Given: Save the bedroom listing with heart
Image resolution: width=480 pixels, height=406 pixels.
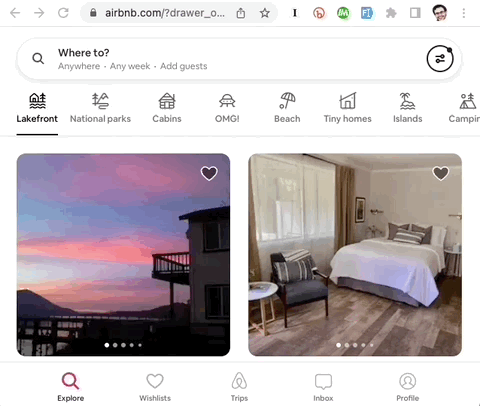Looking at the screenshot, I should 441,173.
